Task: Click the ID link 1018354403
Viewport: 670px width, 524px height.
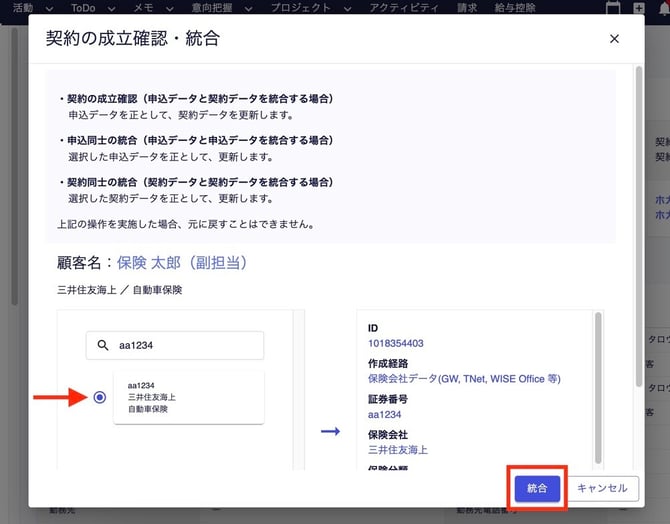Action: 395,343
